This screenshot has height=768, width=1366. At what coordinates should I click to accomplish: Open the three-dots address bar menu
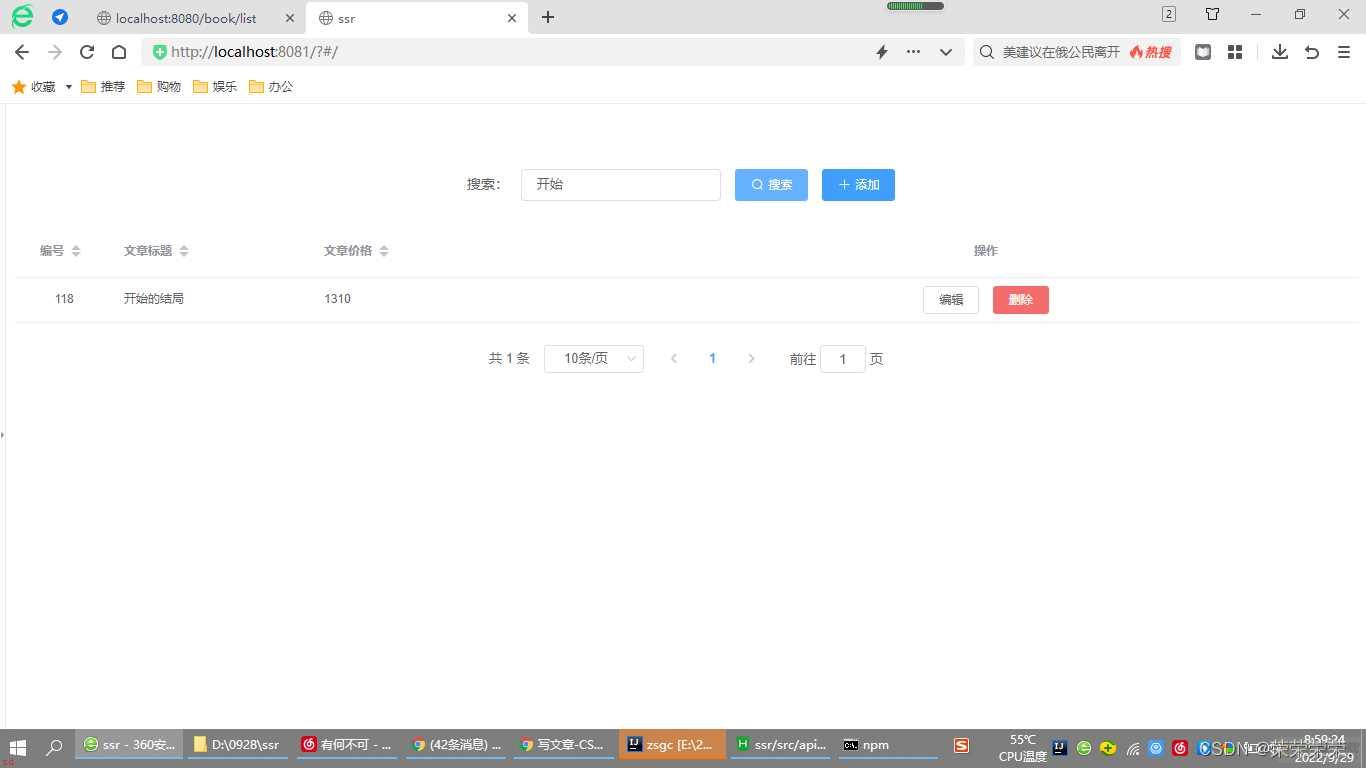coord(913,52)
